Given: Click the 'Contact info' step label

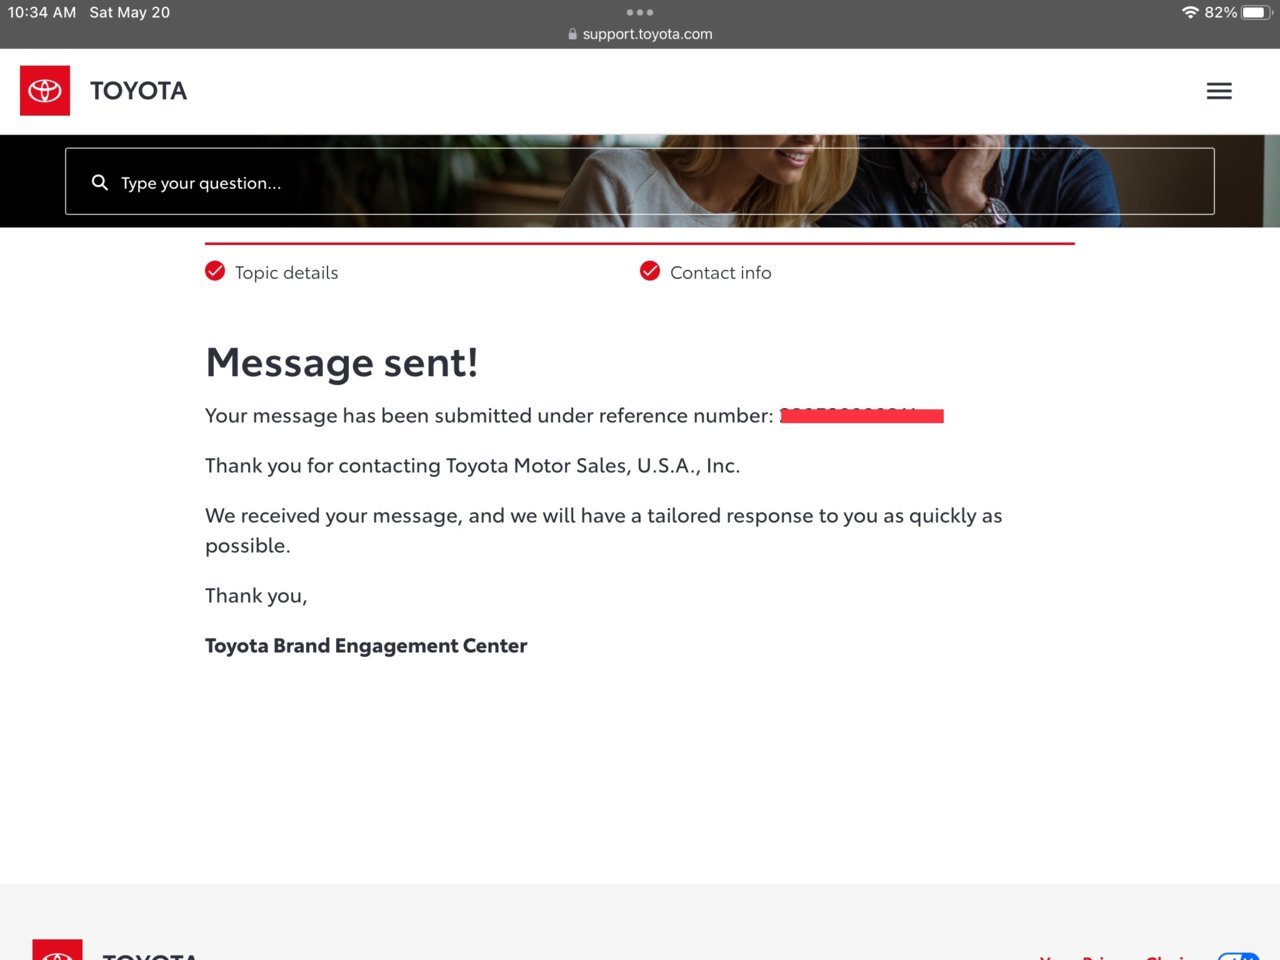Looking at the screenshot, I should (x=721, y=273).
